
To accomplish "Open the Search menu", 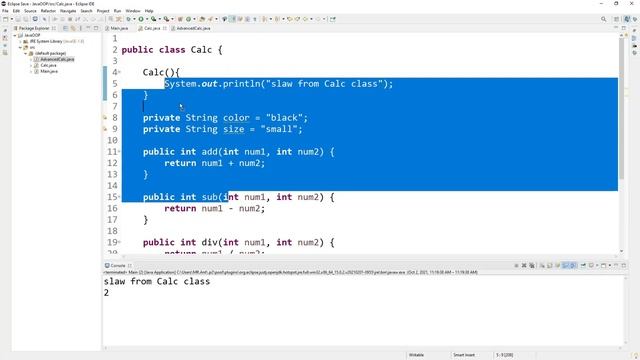I will click(86, 11).
